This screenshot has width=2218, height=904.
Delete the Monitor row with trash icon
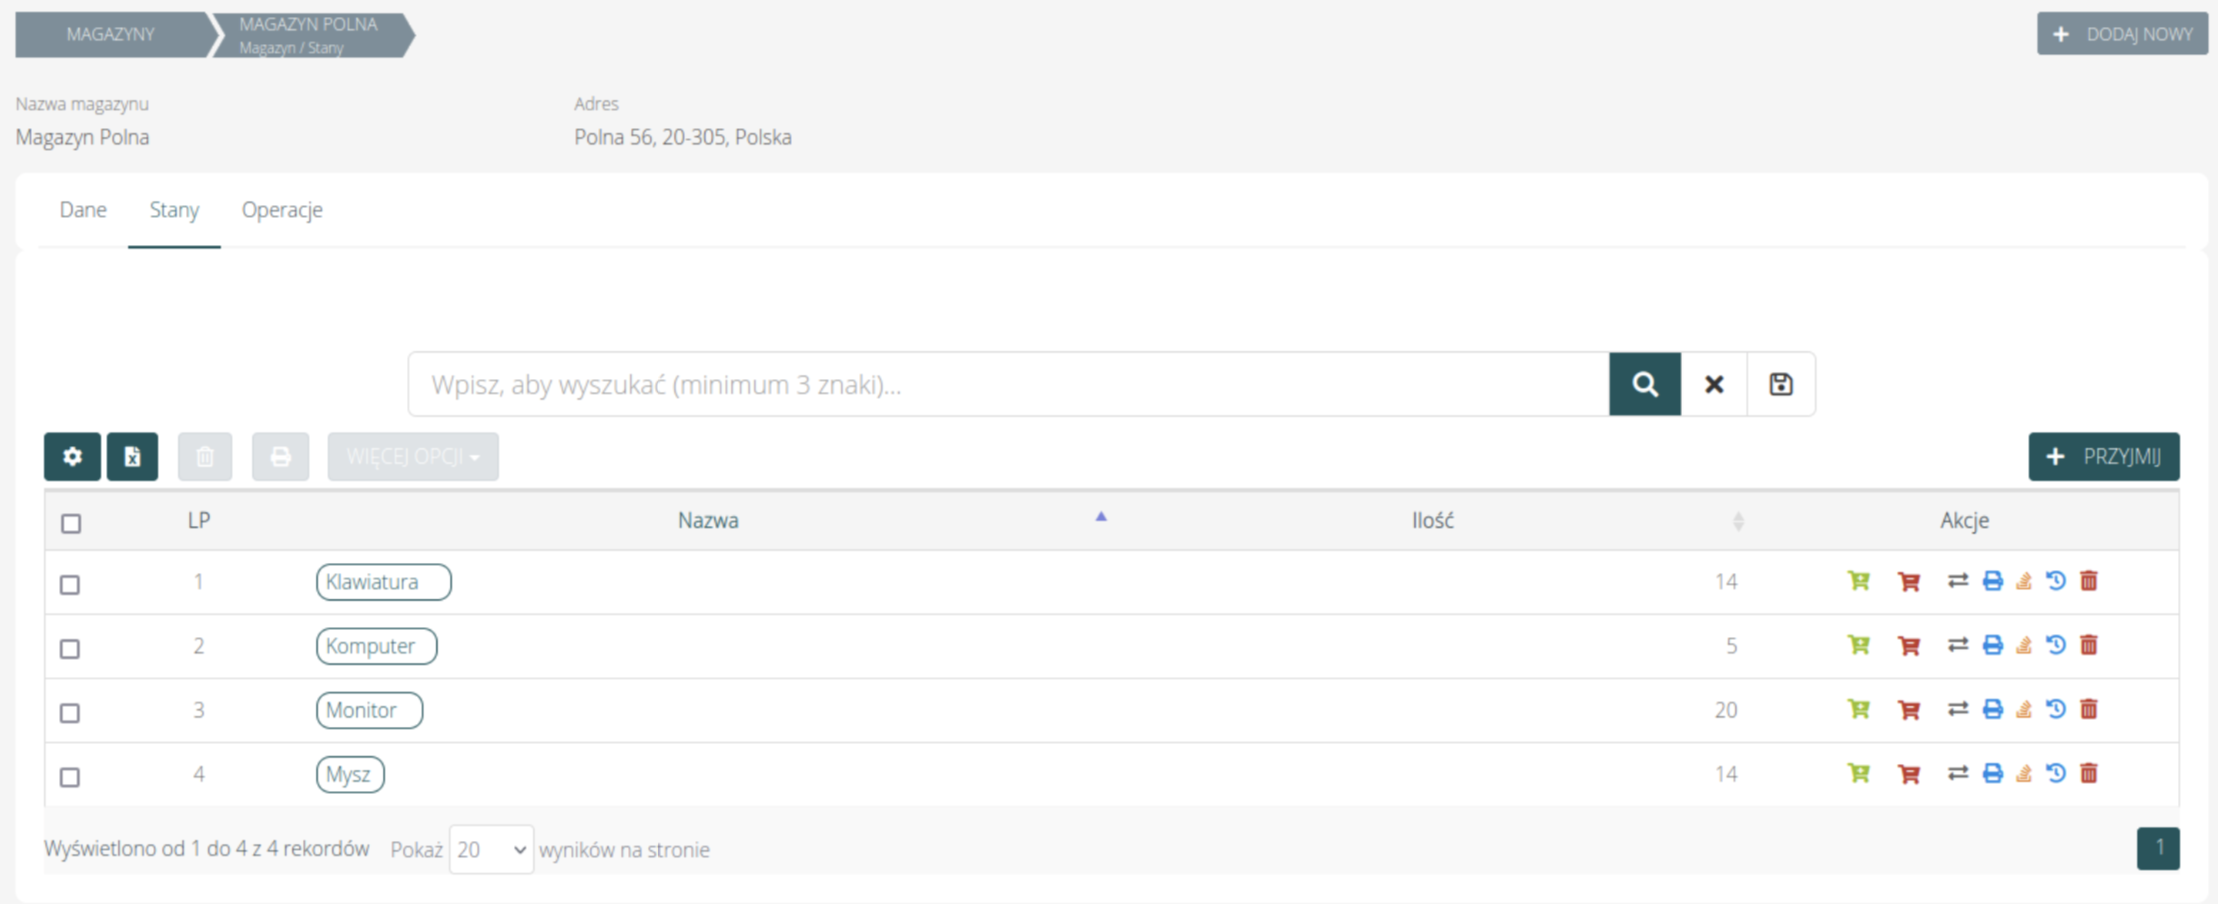(2089, 709)
